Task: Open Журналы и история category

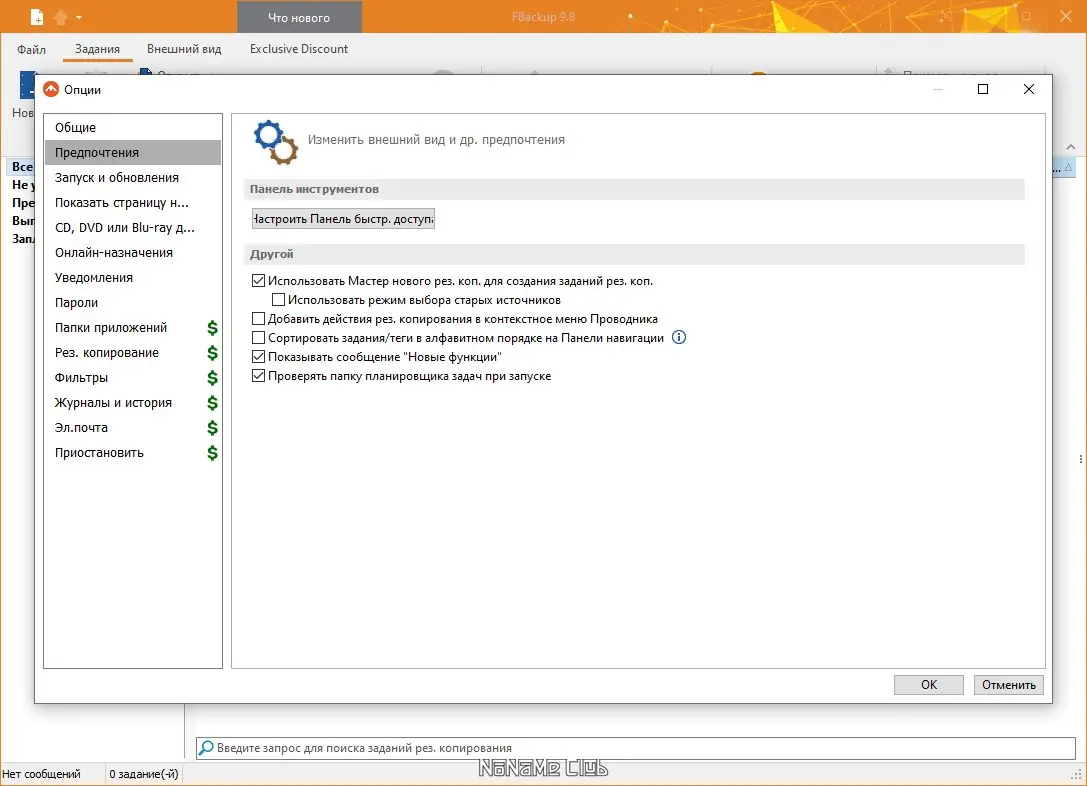Action: point(132,402)
